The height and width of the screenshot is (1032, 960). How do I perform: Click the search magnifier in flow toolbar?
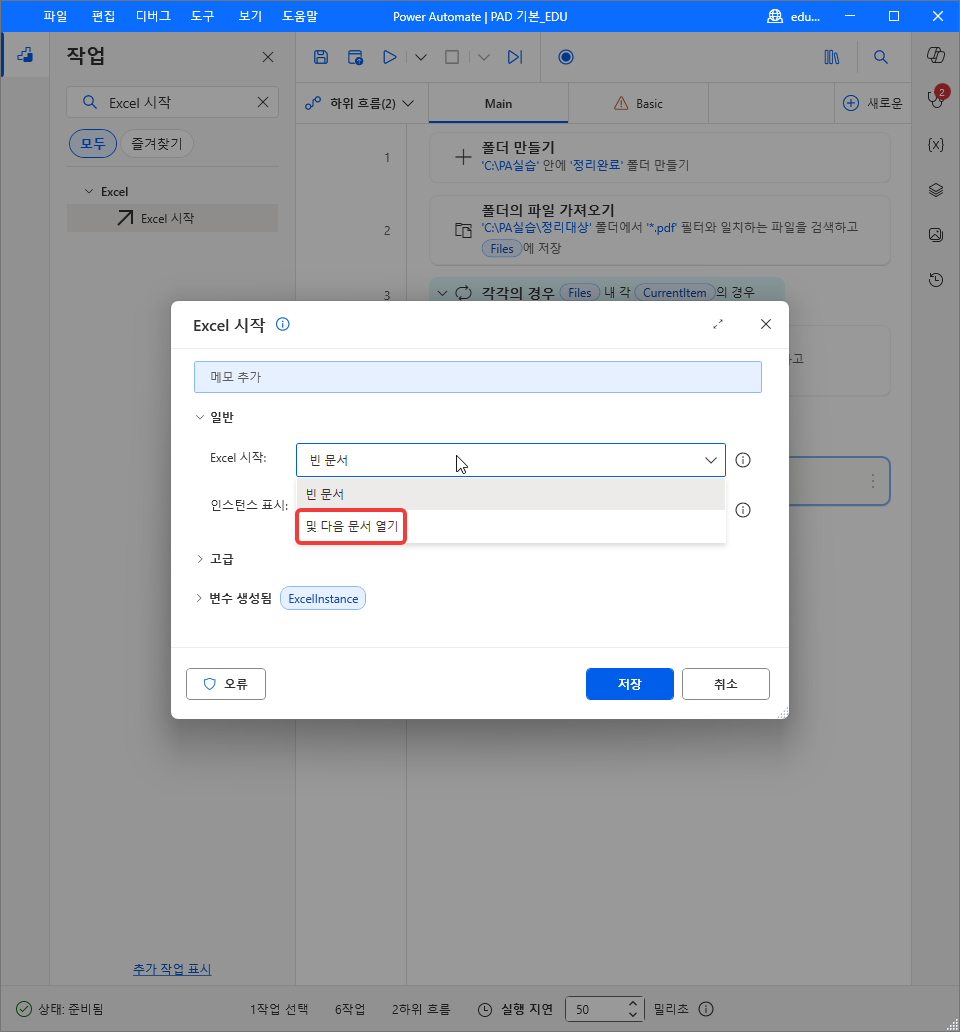pos(880,57)
